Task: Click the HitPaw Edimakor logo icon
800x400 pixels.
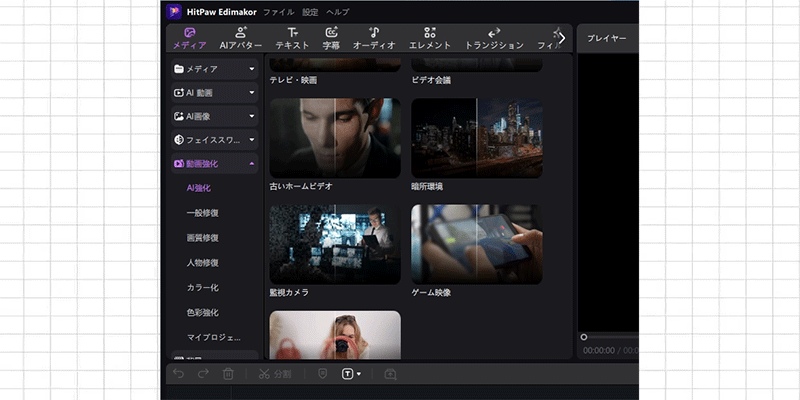Action: [x=174, y=12]
